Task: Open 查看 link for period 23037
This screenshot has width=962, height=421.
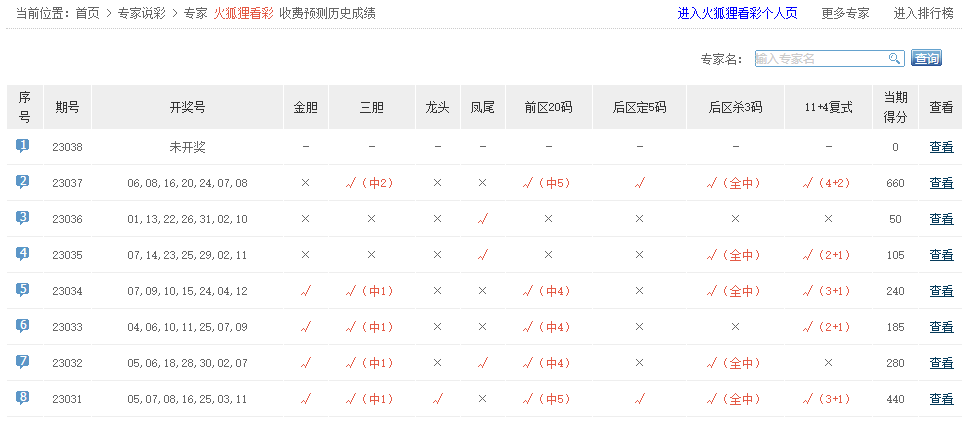Action: point(941,183)
